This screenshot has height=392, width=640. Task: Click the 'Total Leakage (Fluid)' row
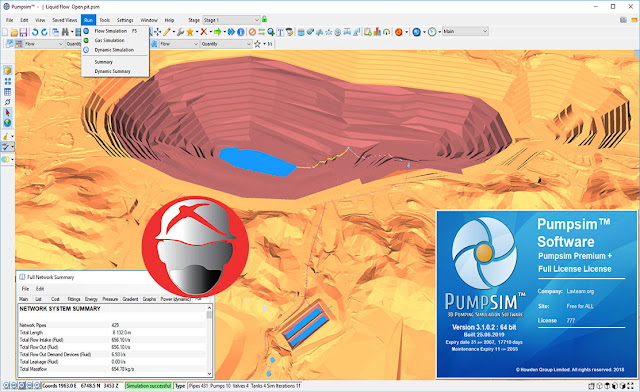tap(113, 362)
